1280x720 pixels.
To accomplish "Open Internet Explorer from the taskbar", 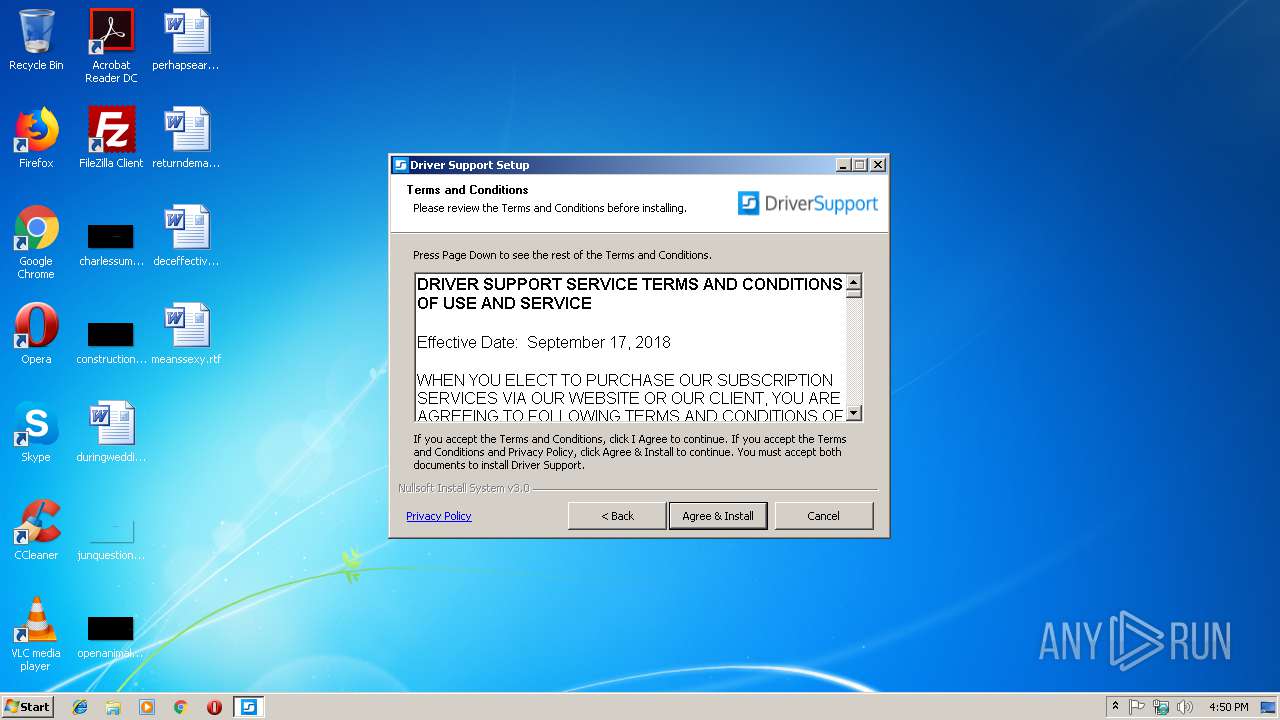I will (80, 707).
